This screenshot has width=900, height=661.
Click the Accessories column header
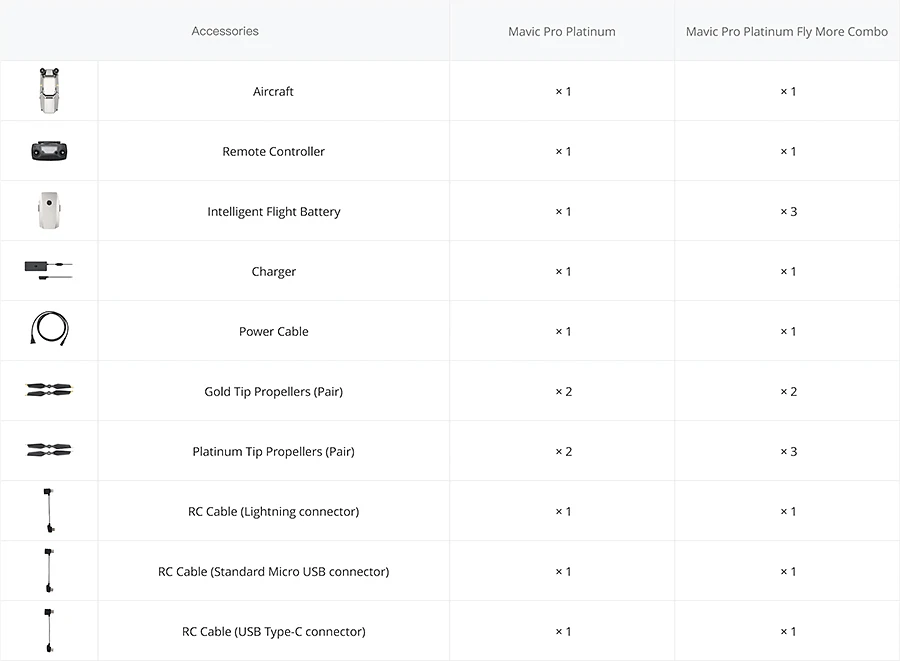pyautogui.click(x=225, y=31)
